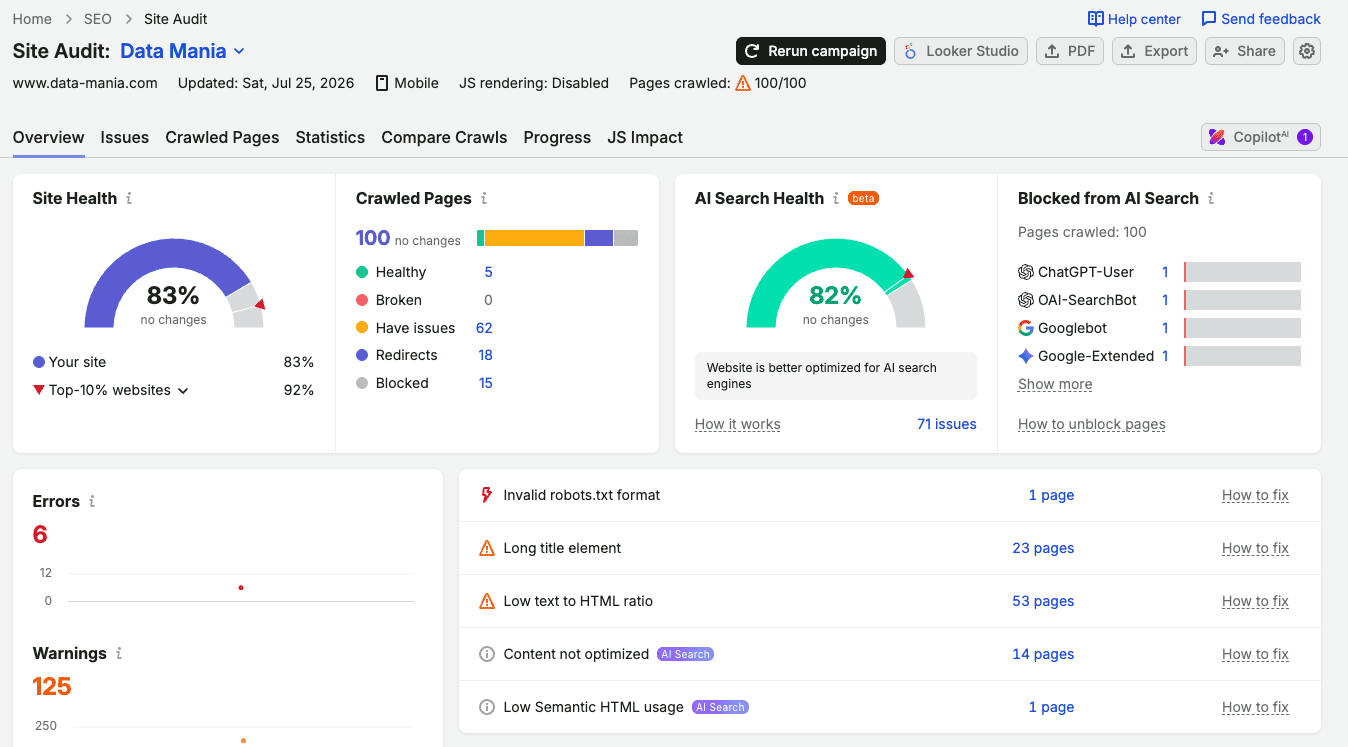Click the OAI-SearchBot icon
This screenshot has width=1348, height=747.
tap(1026, 300)
